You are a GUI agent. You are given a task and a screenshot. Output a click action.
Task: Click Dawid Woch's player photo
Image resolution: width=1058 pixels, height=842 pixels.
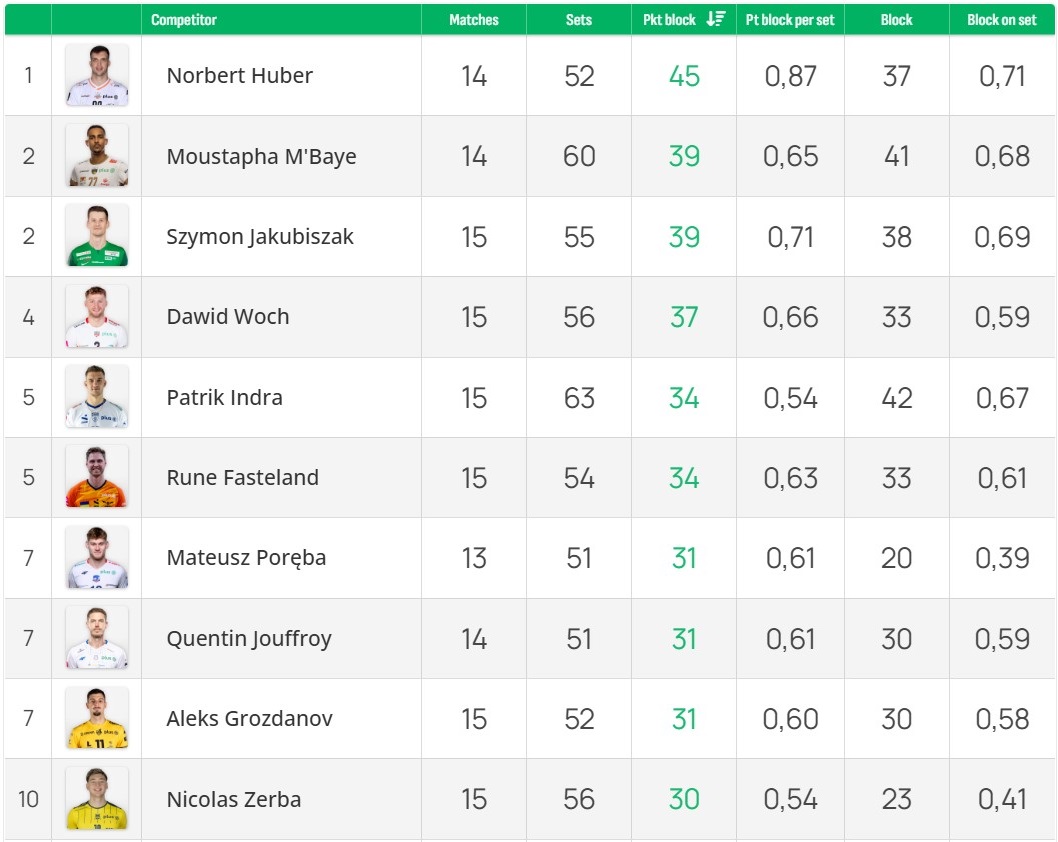point(97,317)
